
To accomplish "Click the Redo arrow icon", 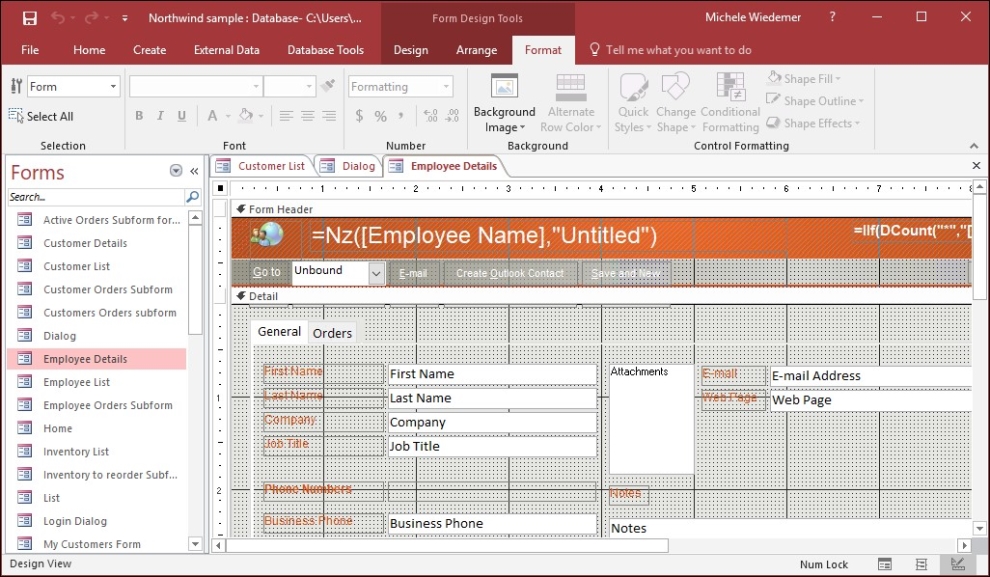I will (x=92, y=18).
